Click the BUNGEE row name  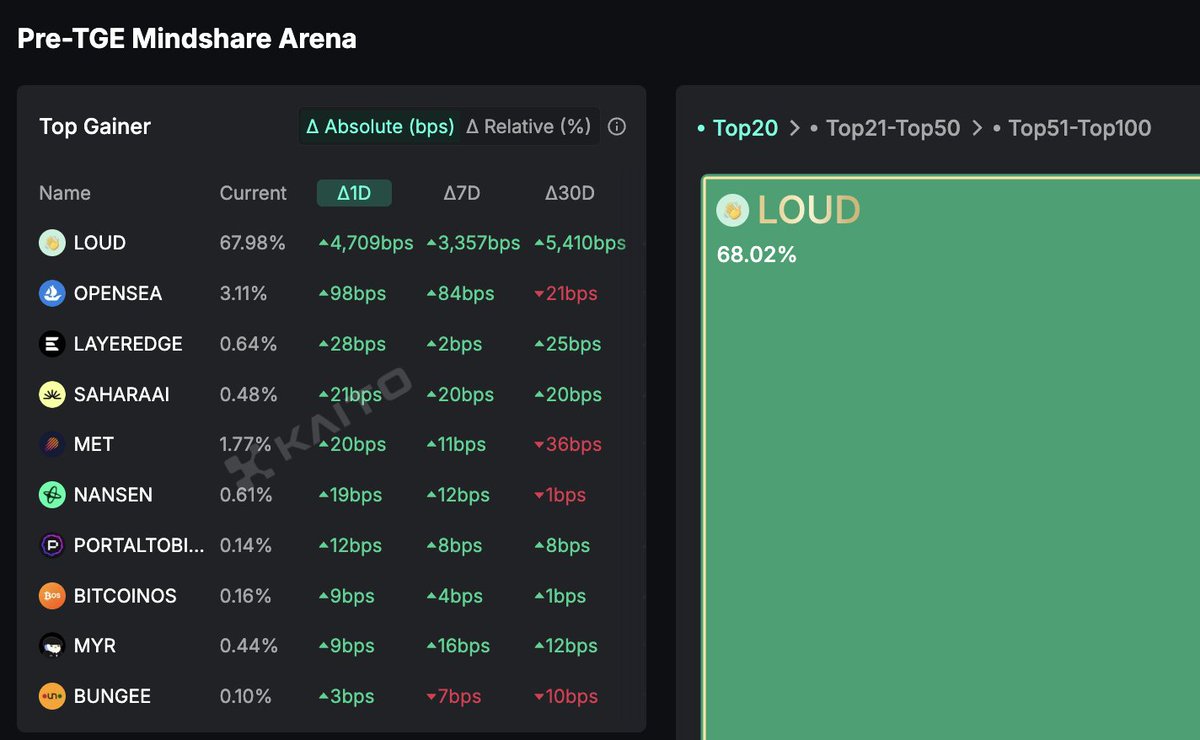pyautogui.click(x=112, y=696)
